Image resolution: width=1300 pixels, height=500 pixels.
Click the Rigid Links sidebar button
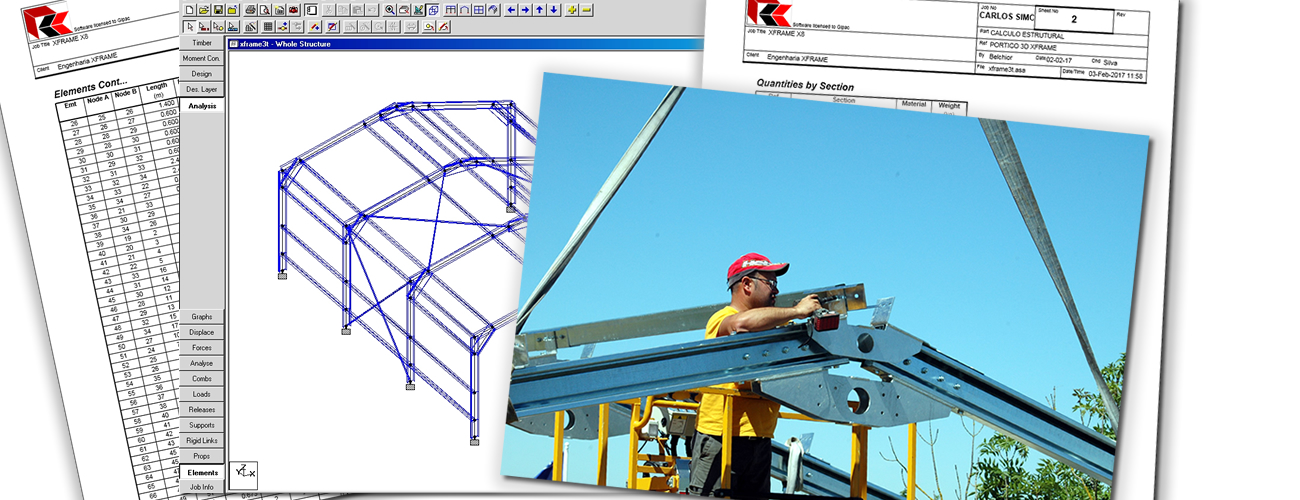(202, 441)
